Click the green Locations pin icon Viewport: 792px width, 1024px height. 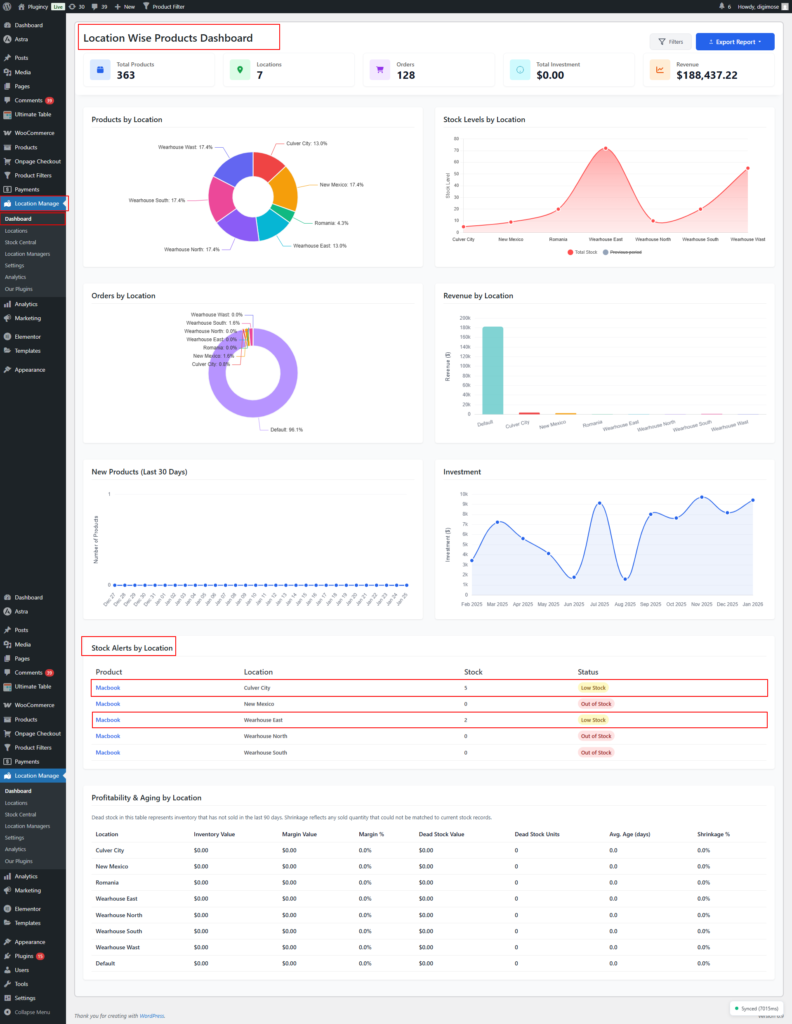pyautogui.click(x=239, y=70)
